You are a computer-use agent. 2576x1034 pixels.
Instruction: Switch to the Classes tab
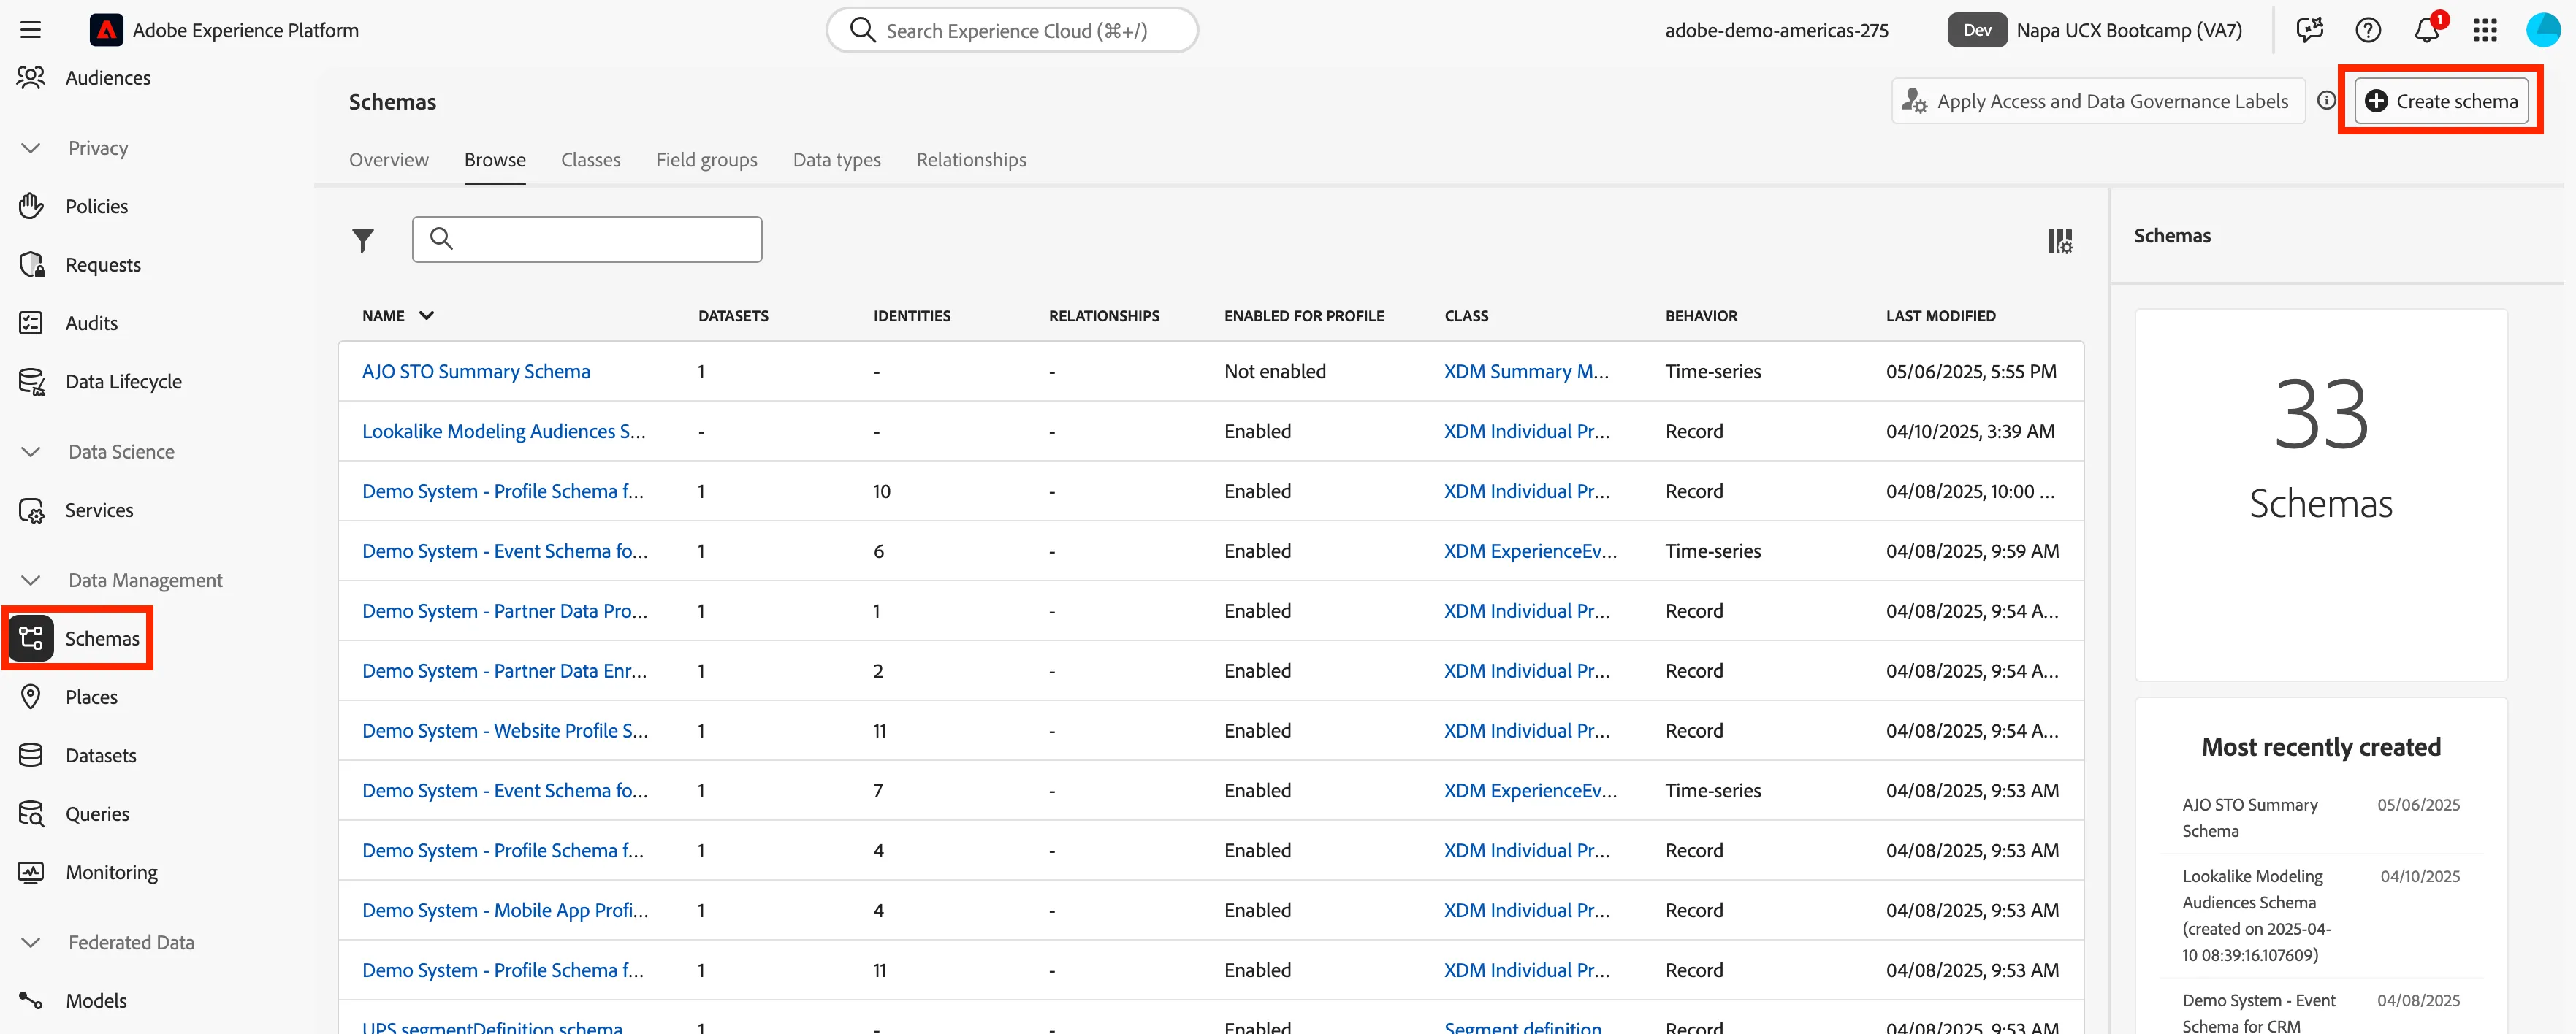pos(591,160)
